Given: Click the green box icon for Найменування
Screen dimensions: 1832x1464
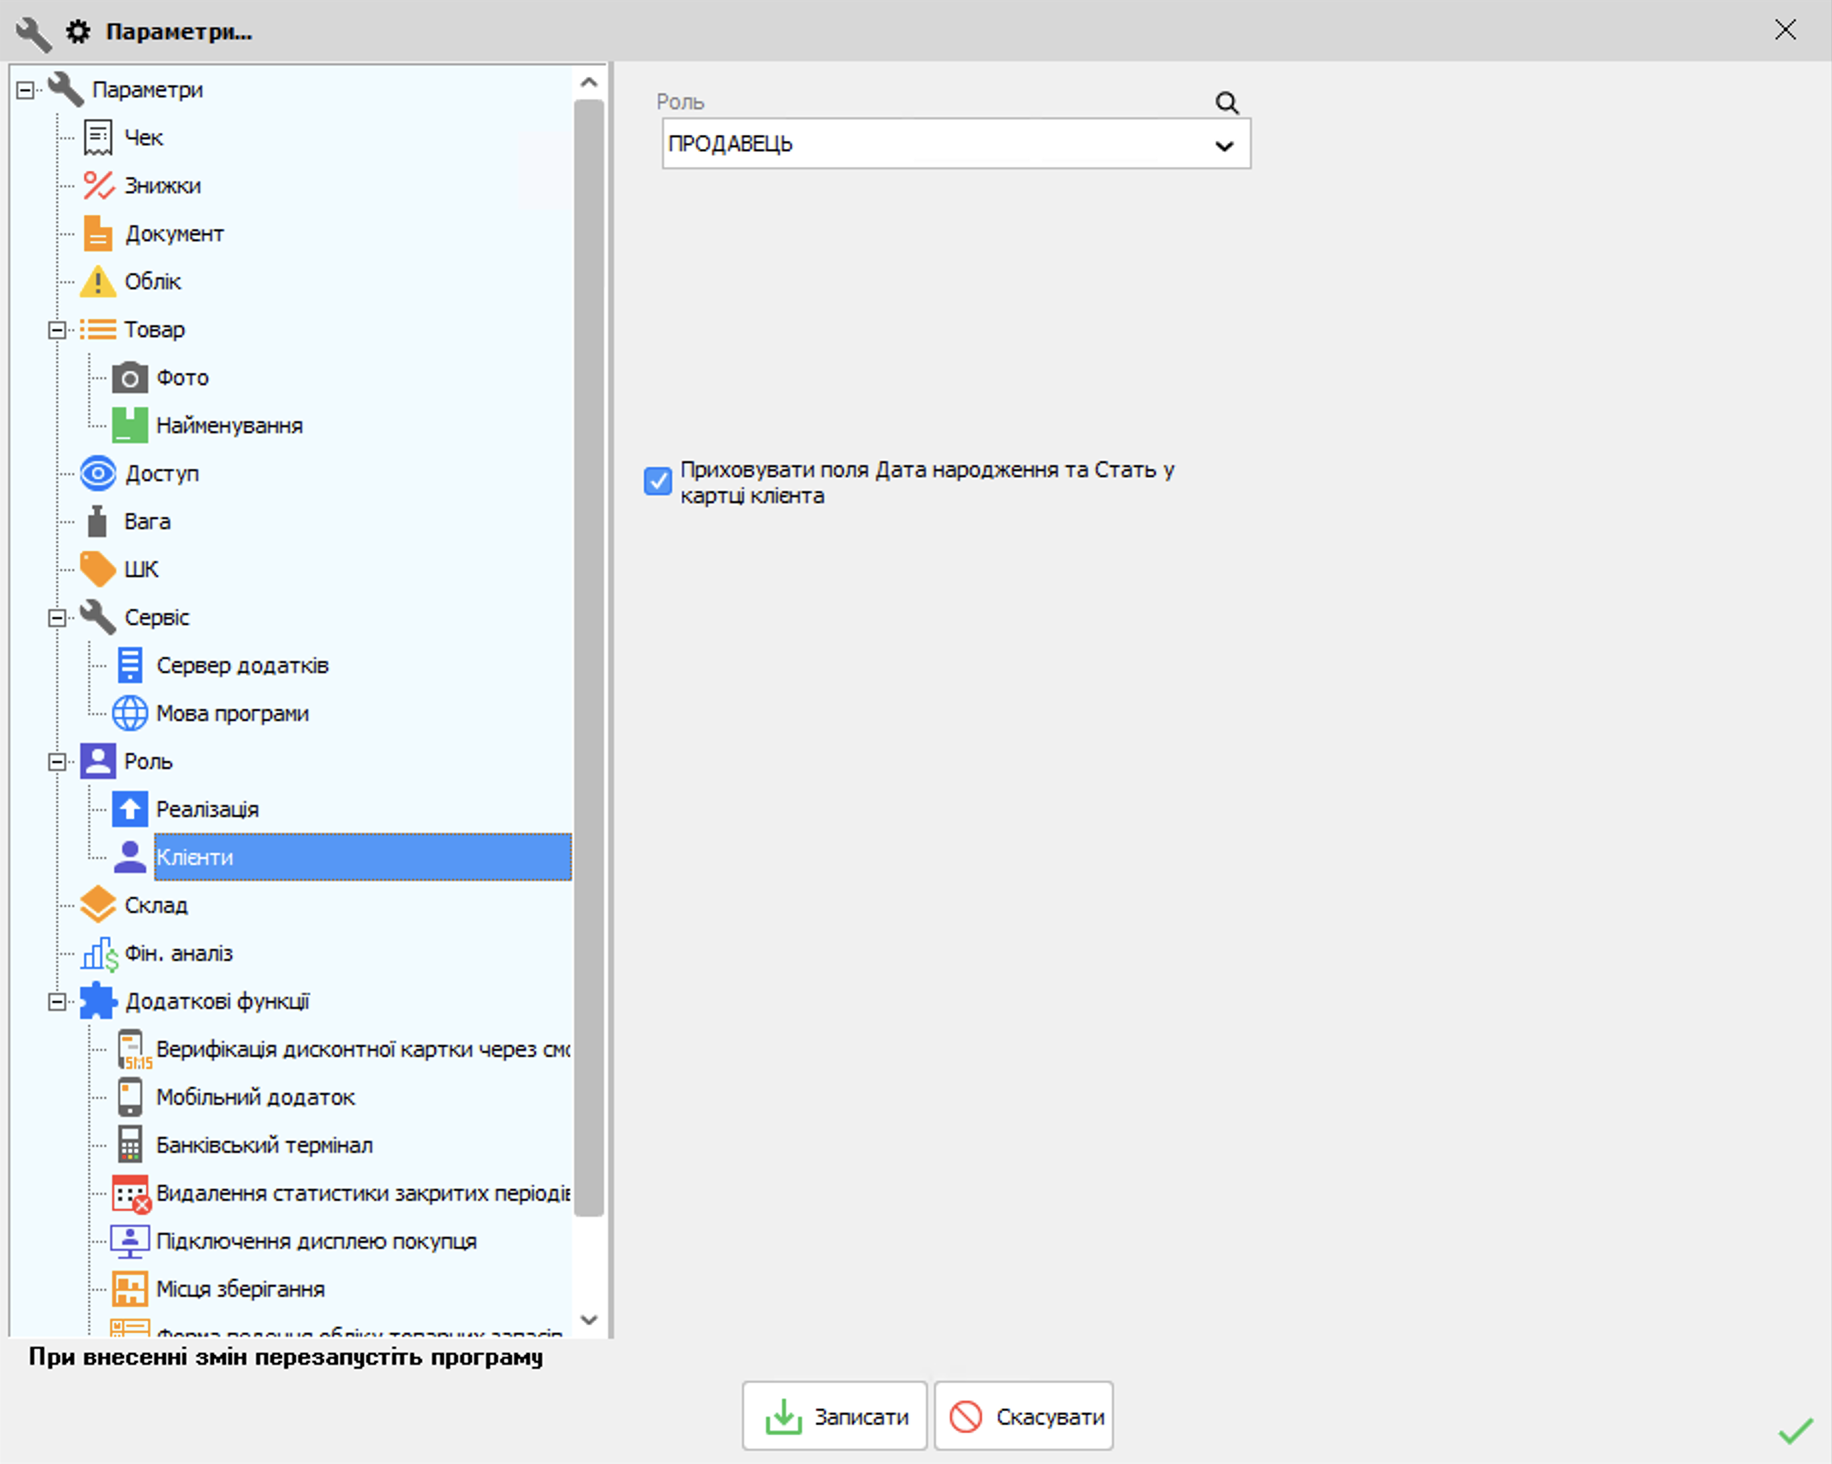Looking at the screenshot, I should 129,425.
